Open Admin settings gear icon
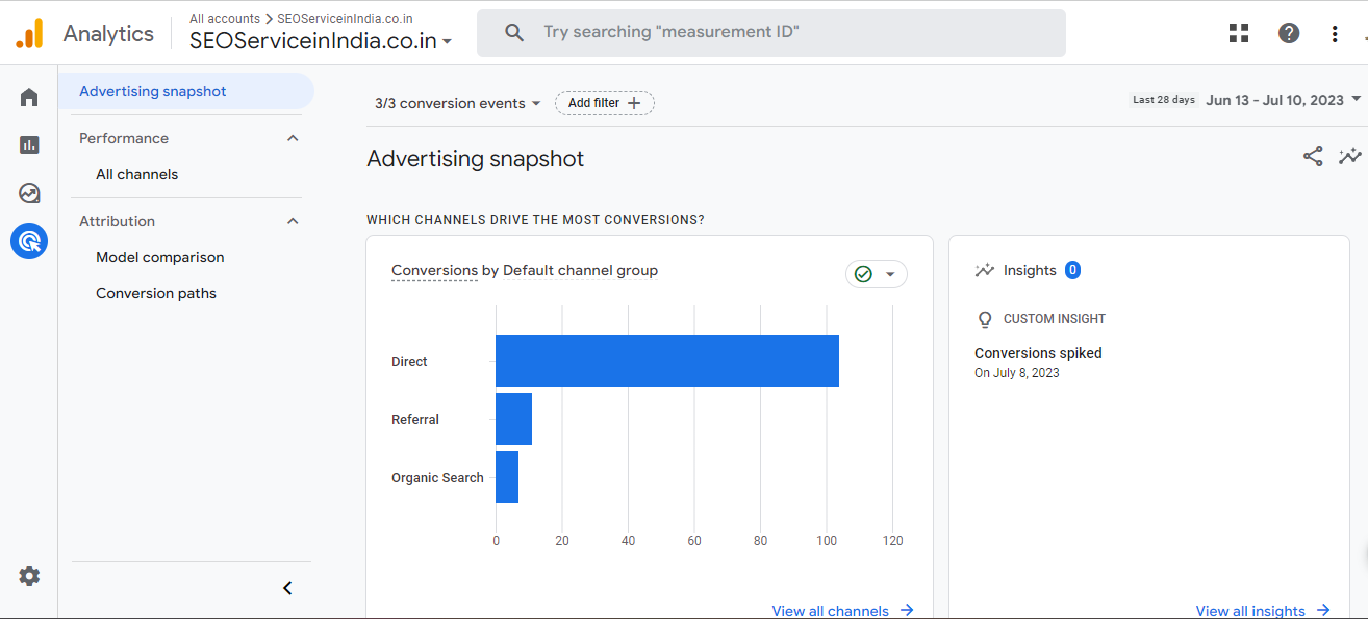Viewport: 1368px width, 619px height. [29, 576]
